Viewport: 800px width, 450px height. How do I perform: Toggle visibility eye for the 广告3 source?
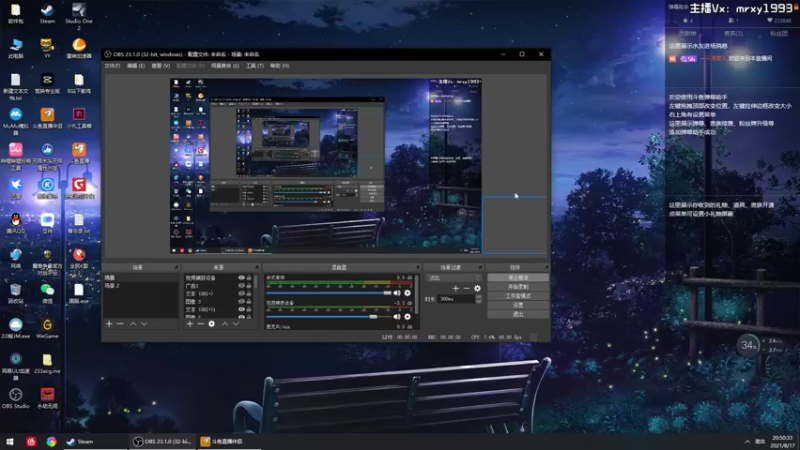241,286
